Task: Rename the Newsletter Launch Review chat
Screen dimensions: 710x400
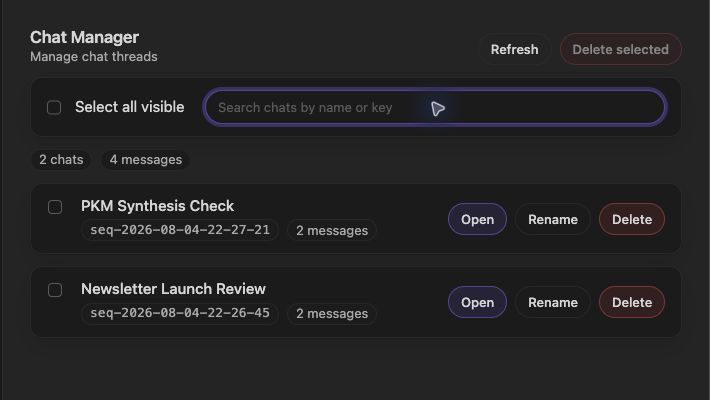Action: pyautogui.click(x=552, y=302)
